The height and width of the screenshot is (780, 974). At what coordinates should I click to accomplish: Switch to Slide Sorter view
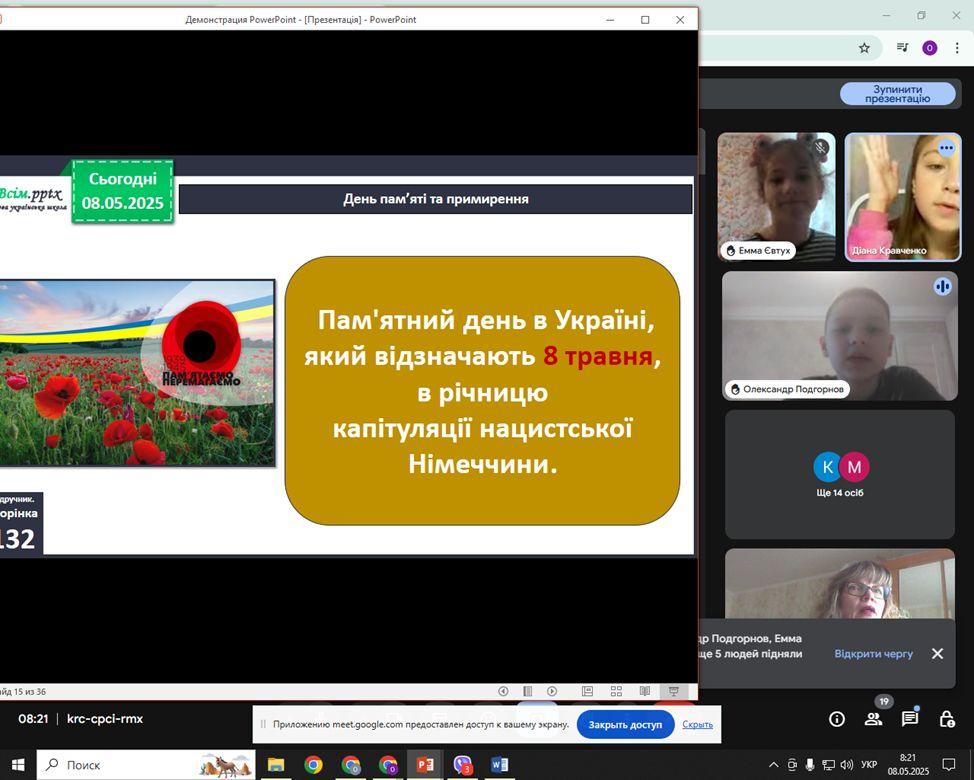point(616,691)
